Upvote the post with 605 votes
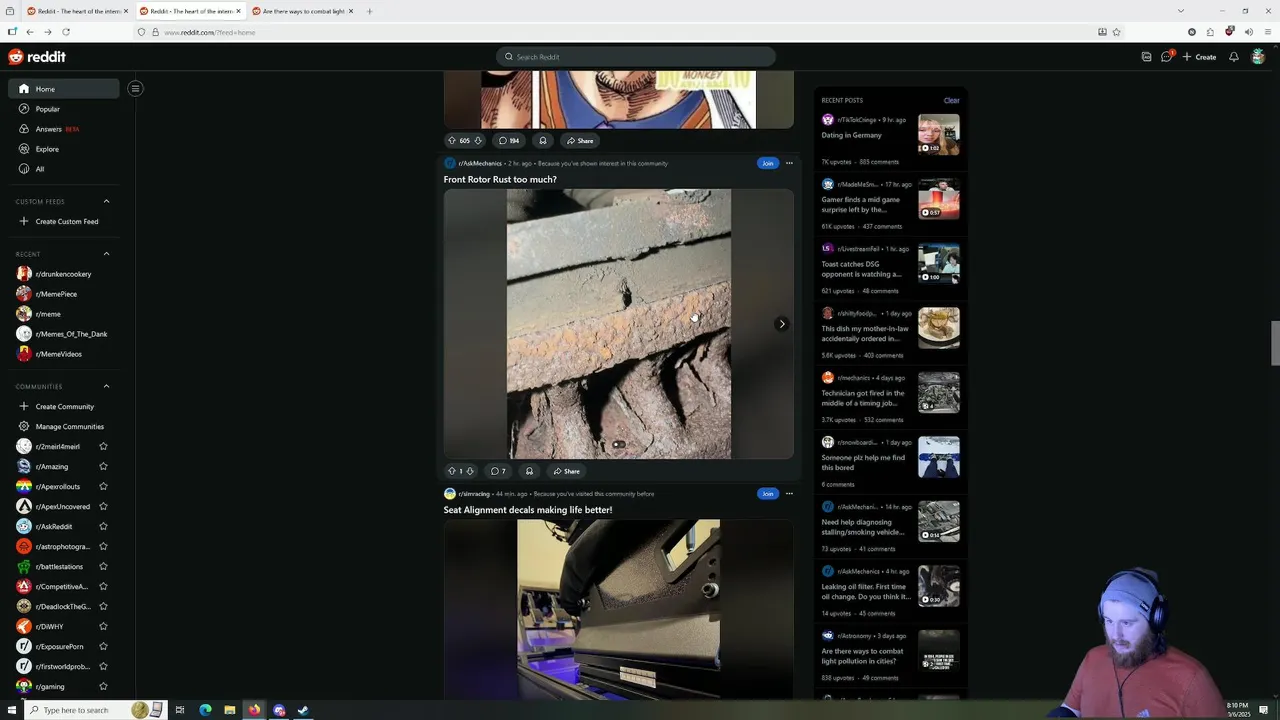Image resolution: width=1280 pixels, height=720 pixels. click(x=452, y=141)
